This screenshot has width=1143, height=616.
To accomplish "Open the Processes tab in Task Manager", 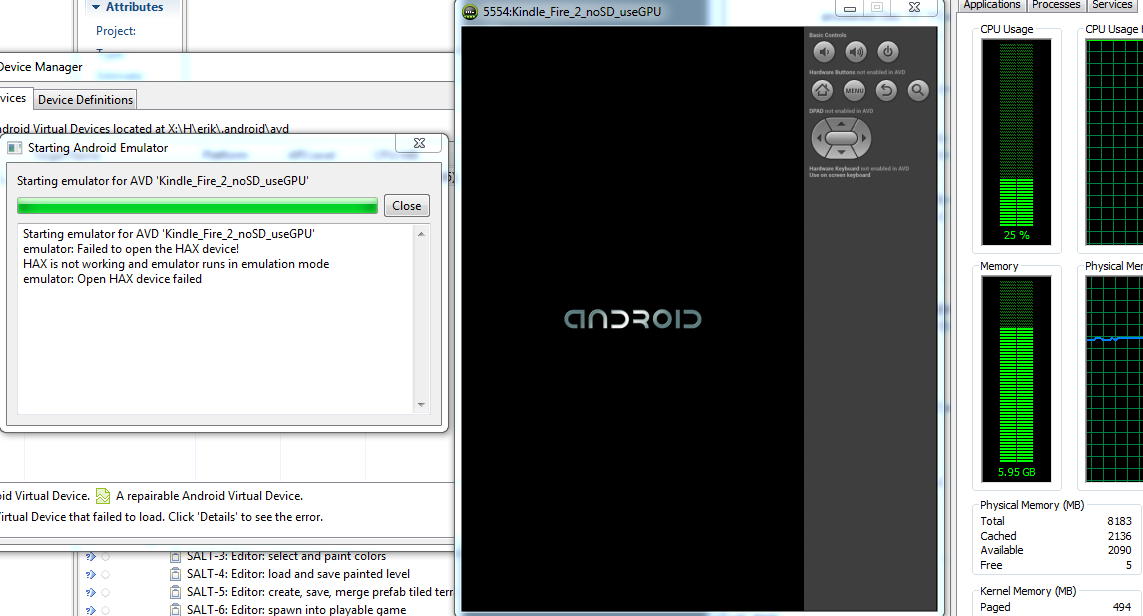I will [x=1056, y=5].
